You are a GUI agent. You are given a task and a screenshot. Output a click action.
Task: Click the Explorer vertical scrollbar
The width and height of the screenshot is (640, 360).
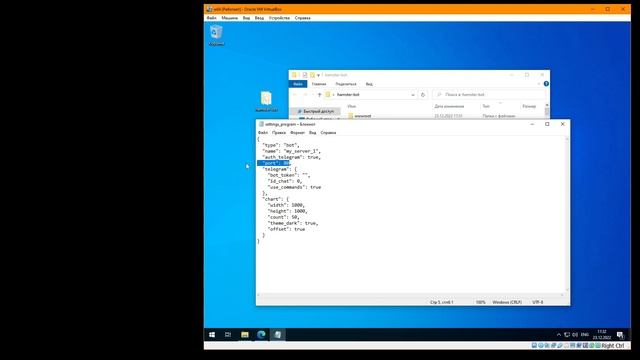[547, 111]
